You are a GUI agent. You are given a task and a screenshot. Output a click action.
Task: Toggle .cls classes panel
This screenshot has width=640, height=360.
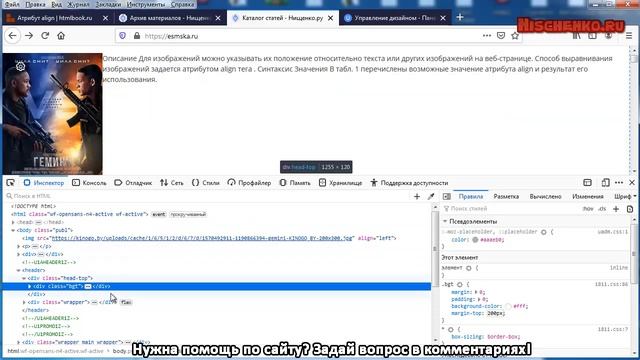pyautogui.click(x=602, y=209)
